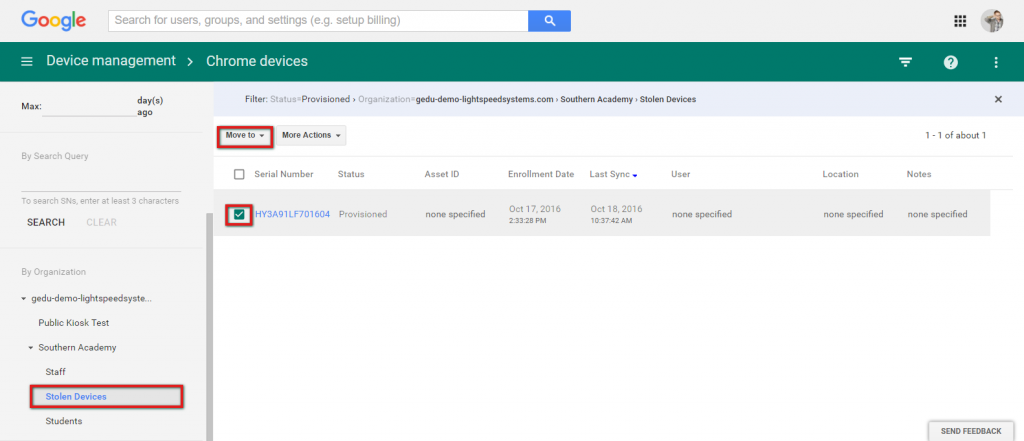1024x441 pixels.
Task: Click the Notes none specified cell
Action: point(937,214)
